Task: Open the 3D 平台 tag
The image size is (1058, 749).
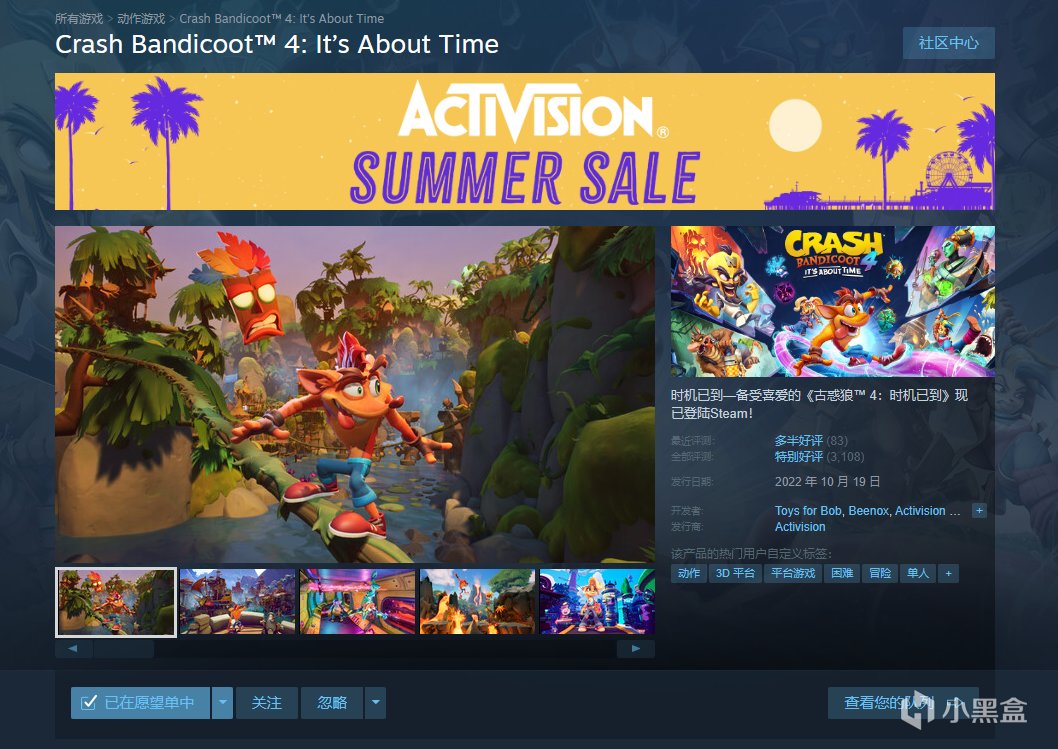Action: [735, 574]
